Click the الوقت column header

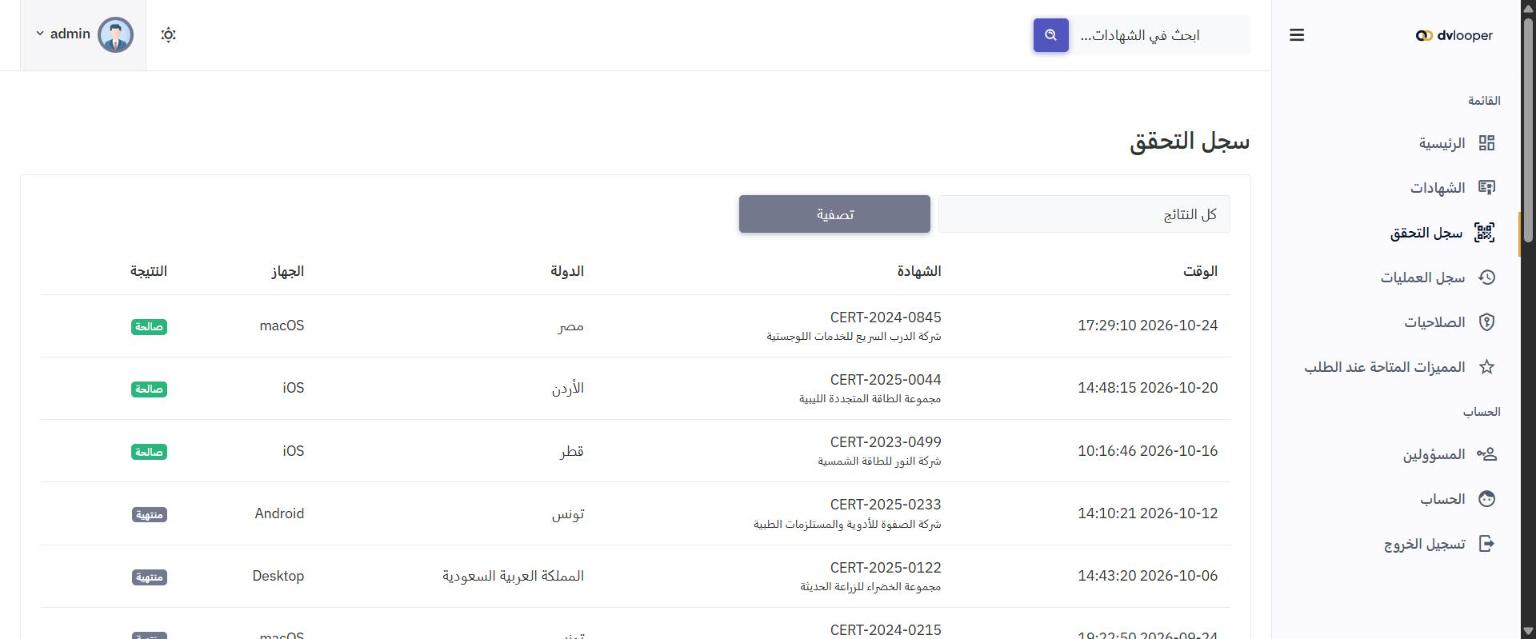(x=1200, y=271)
